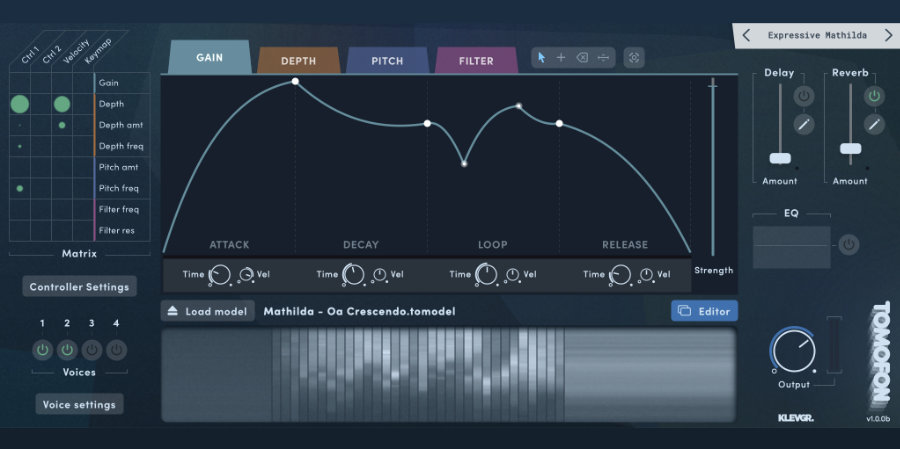Select the delete point eraser tool
The width and height of the screenshot is (900, 449).
click(x=582, y=57)
